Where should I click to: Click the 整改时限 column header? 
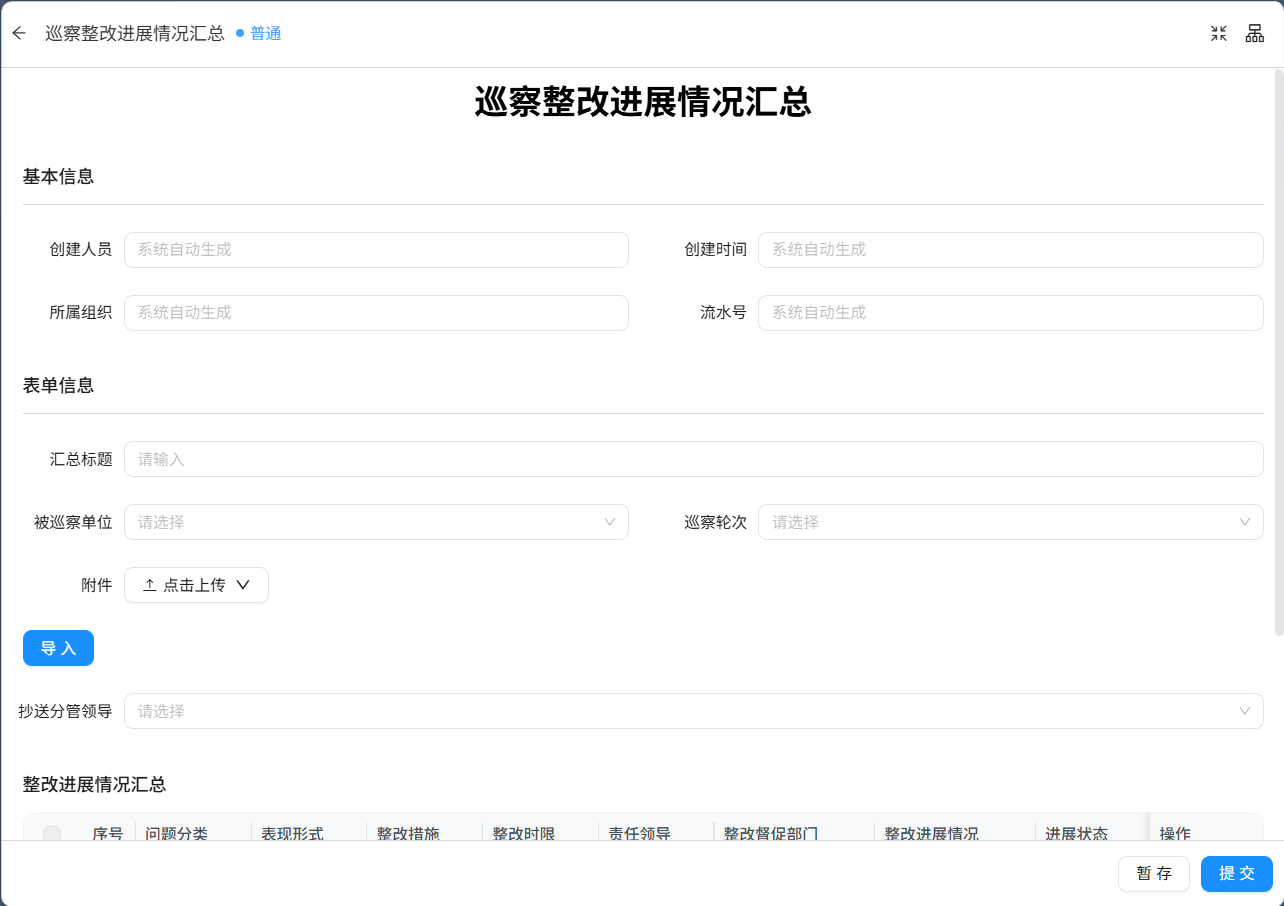pos(524,833)
